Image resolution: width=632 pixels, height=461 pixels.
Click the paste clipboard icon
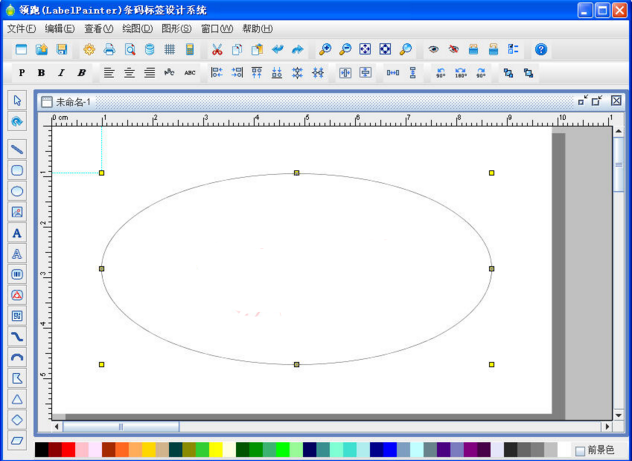click(257, 50)
